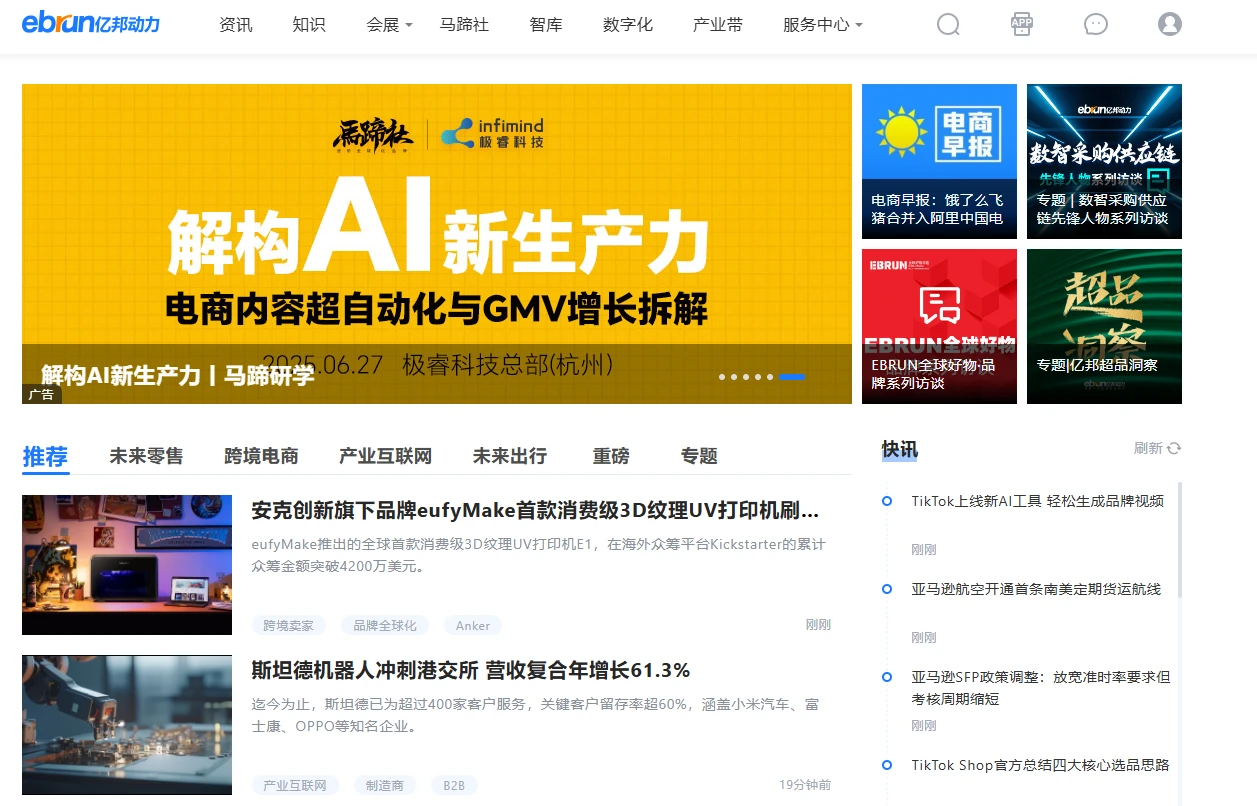This screenshot has height=806, width=1257.
Task: Open 智库 in top navigation
Action: pos(545,25)
